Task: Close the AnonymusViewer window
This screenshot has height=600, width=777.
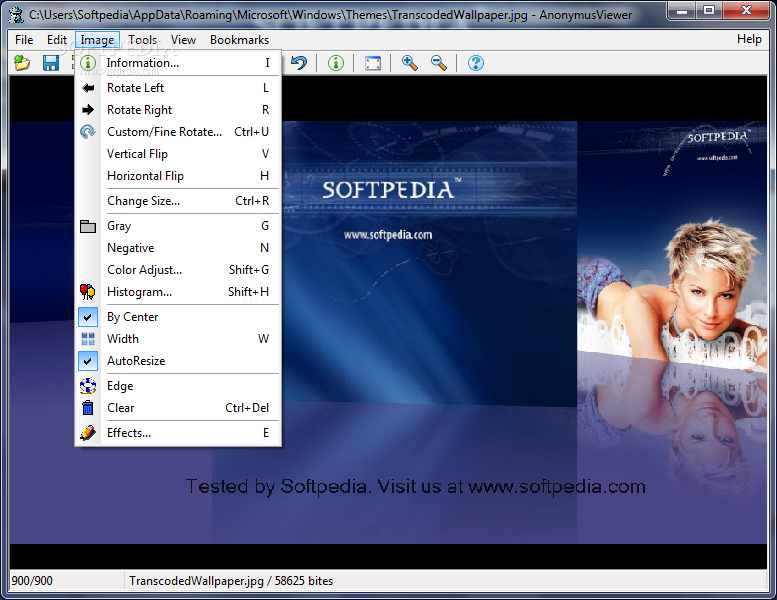Action: click(x=746, y=10)
